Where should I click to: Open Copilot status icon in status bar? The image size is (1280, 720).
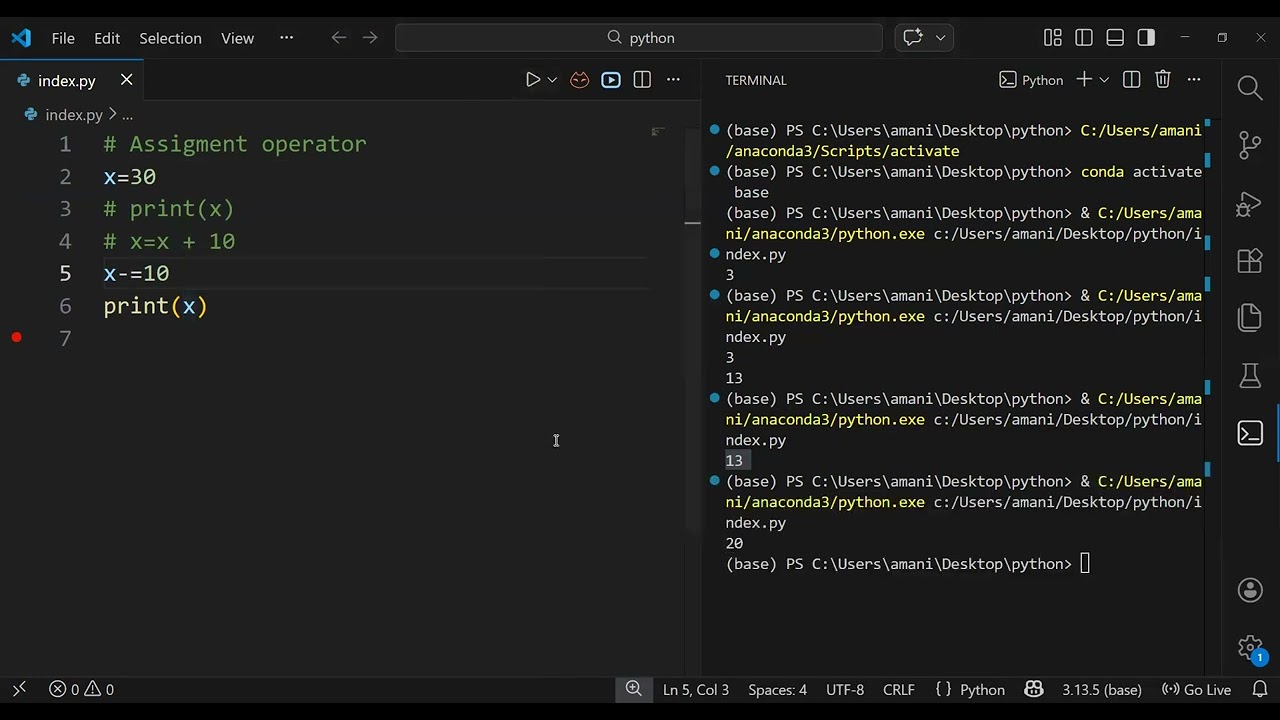pos(1034,689)
